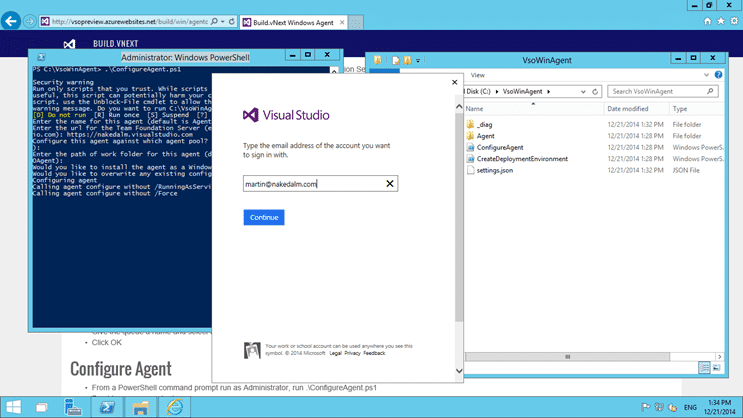
Task: Open previous locations dropdown in explorer address bar
Action: pyautogui.click(x=583, y=91)
